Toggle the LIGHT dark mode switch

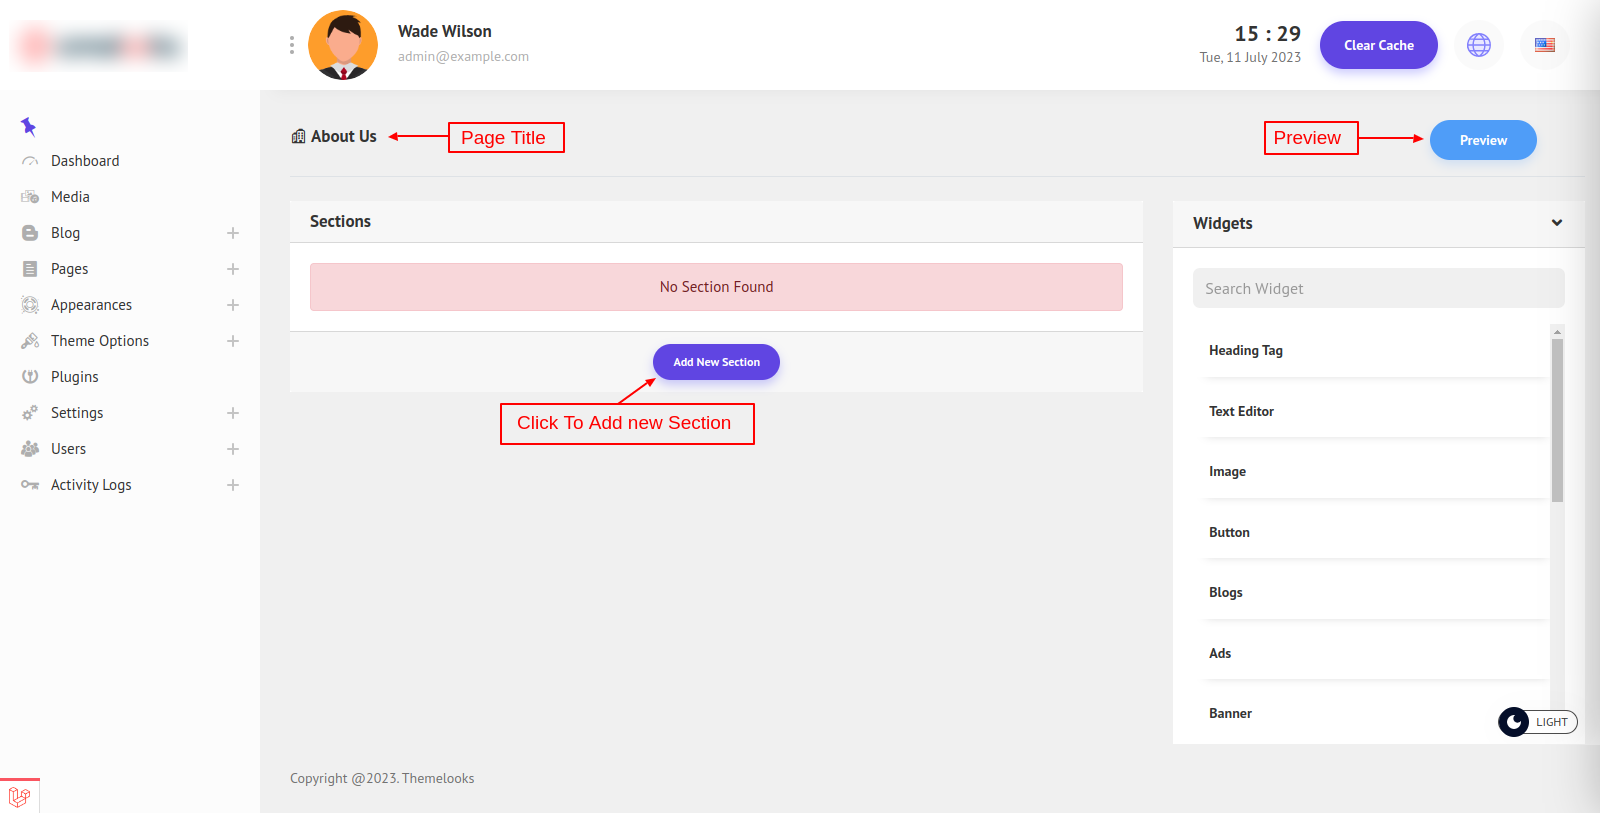[1537, 722]
